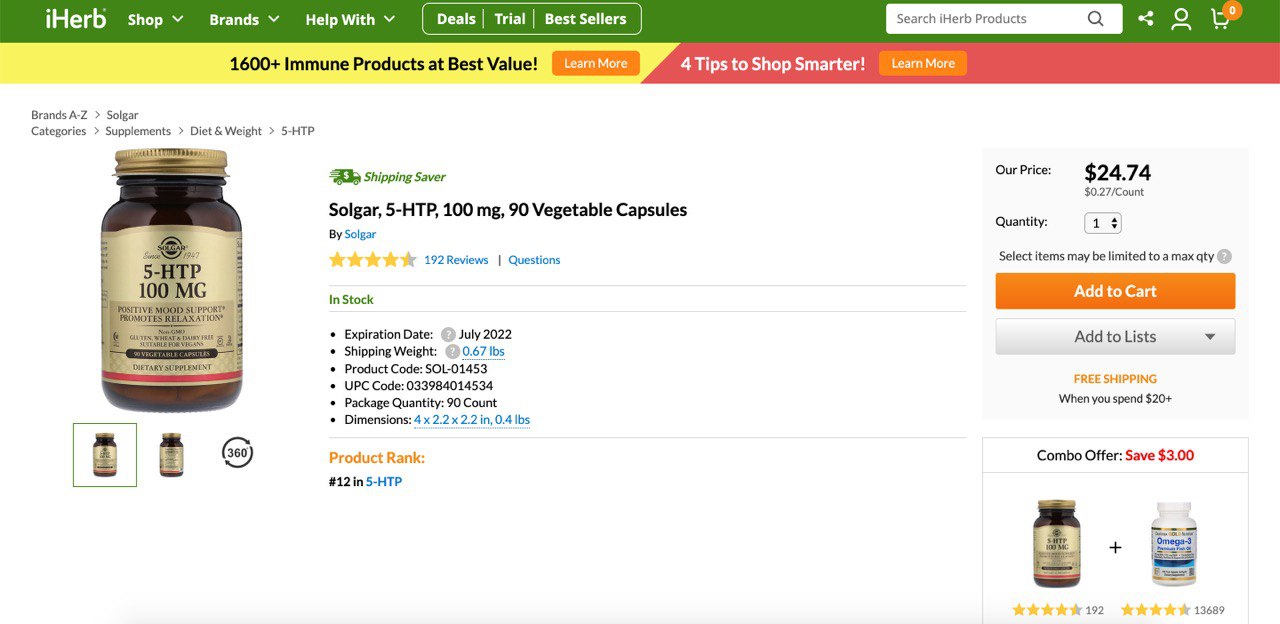Click the share icon in header
The image size is (1280, 624).
[x=1146, y=19]
